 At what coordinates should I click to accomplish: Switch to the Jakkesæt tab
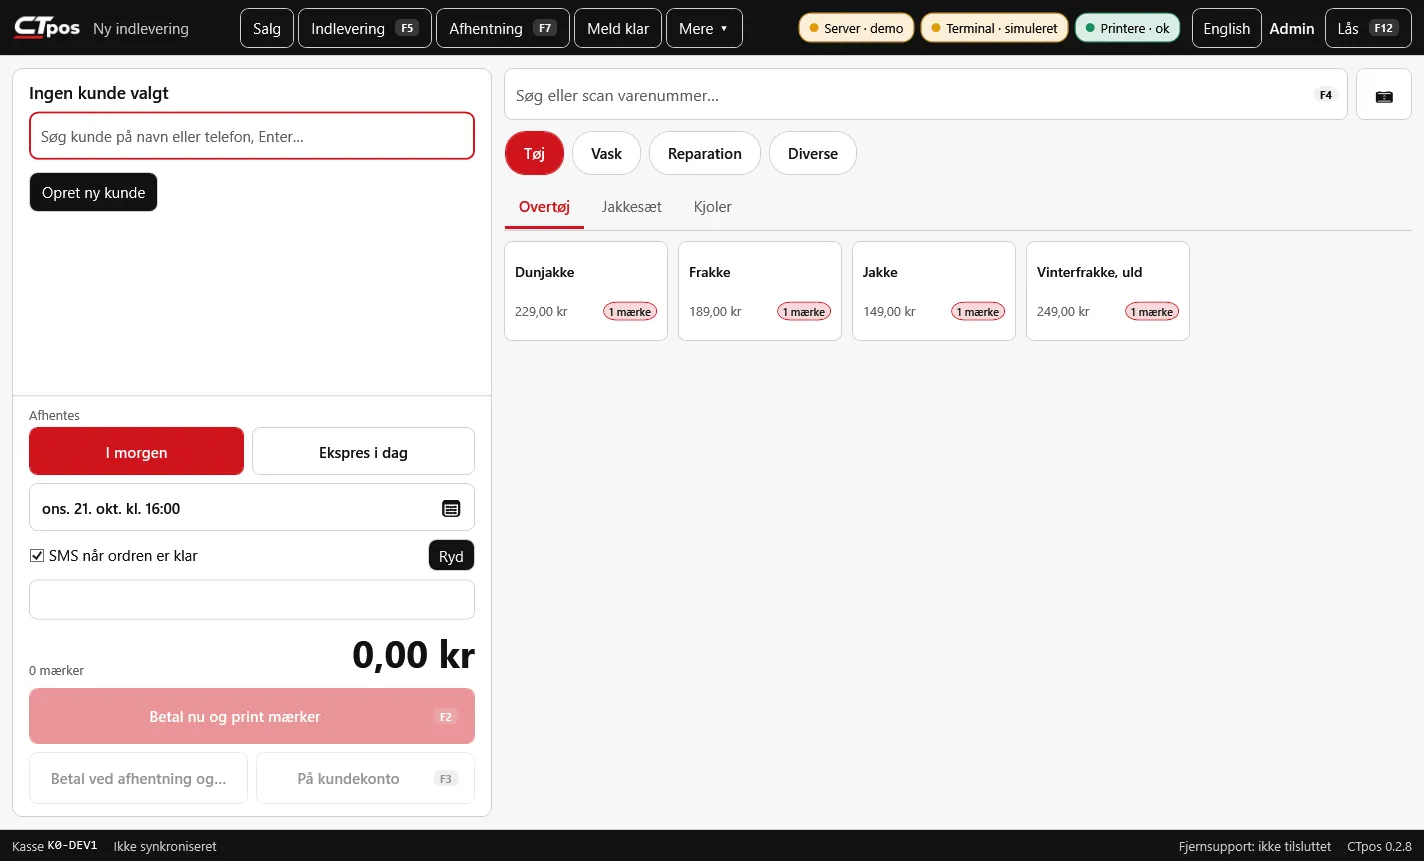coord(632,207)
